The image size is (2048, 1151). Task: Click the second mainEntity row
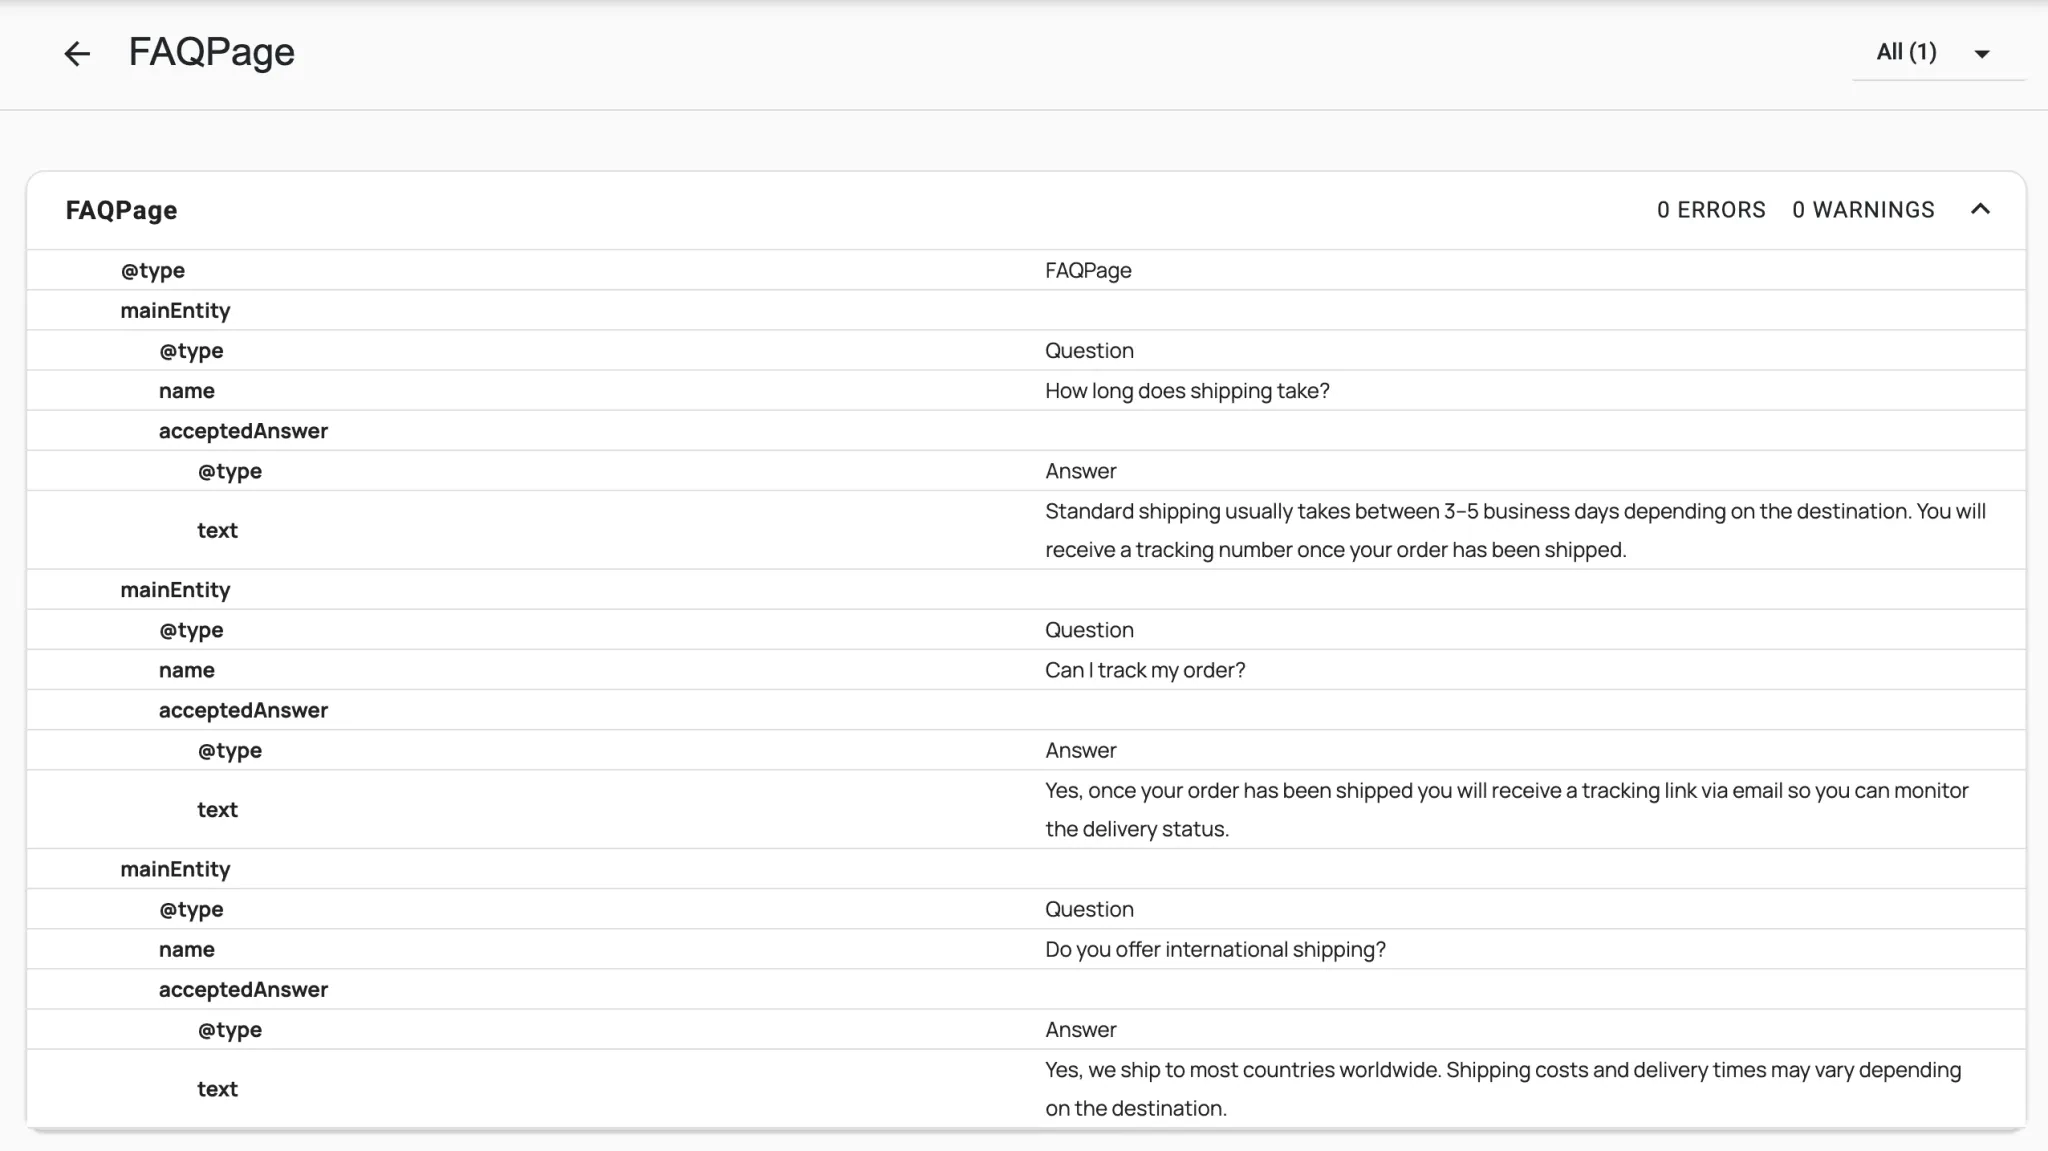(x=175, y=590)
